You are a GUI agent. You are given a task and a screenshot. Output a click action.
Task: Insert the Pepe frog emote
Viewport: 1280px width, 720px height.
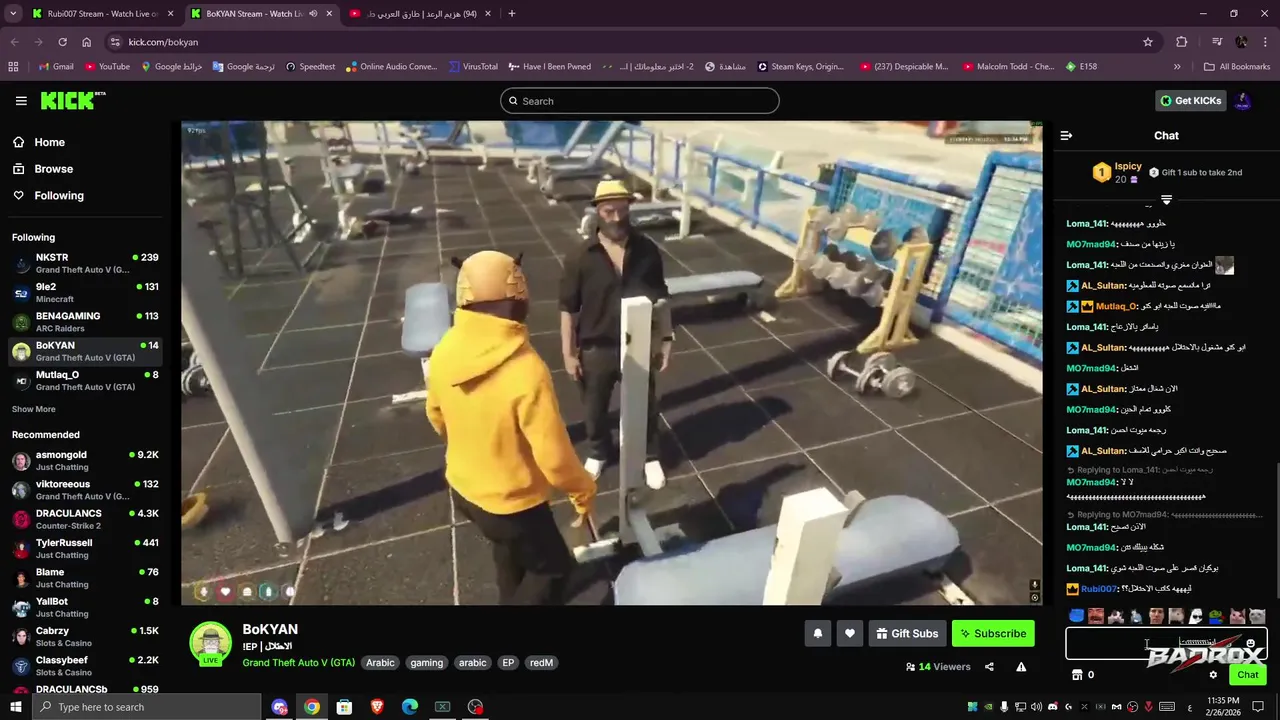(1216, 616)
